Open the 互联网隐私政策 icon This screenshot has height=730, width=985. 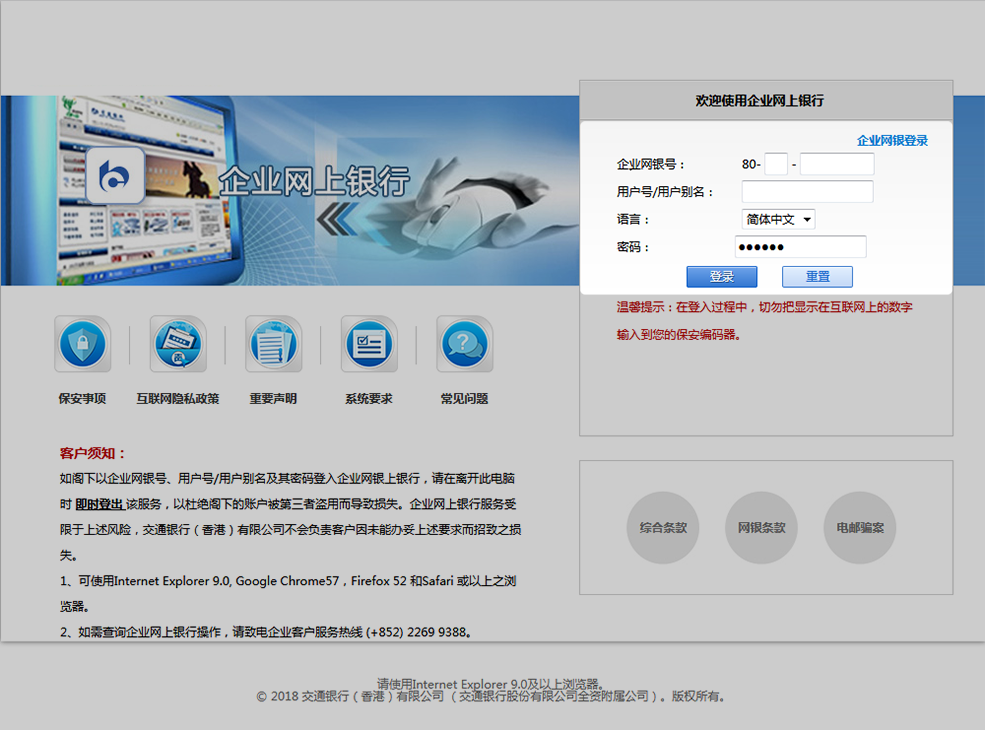coord(178,345)
